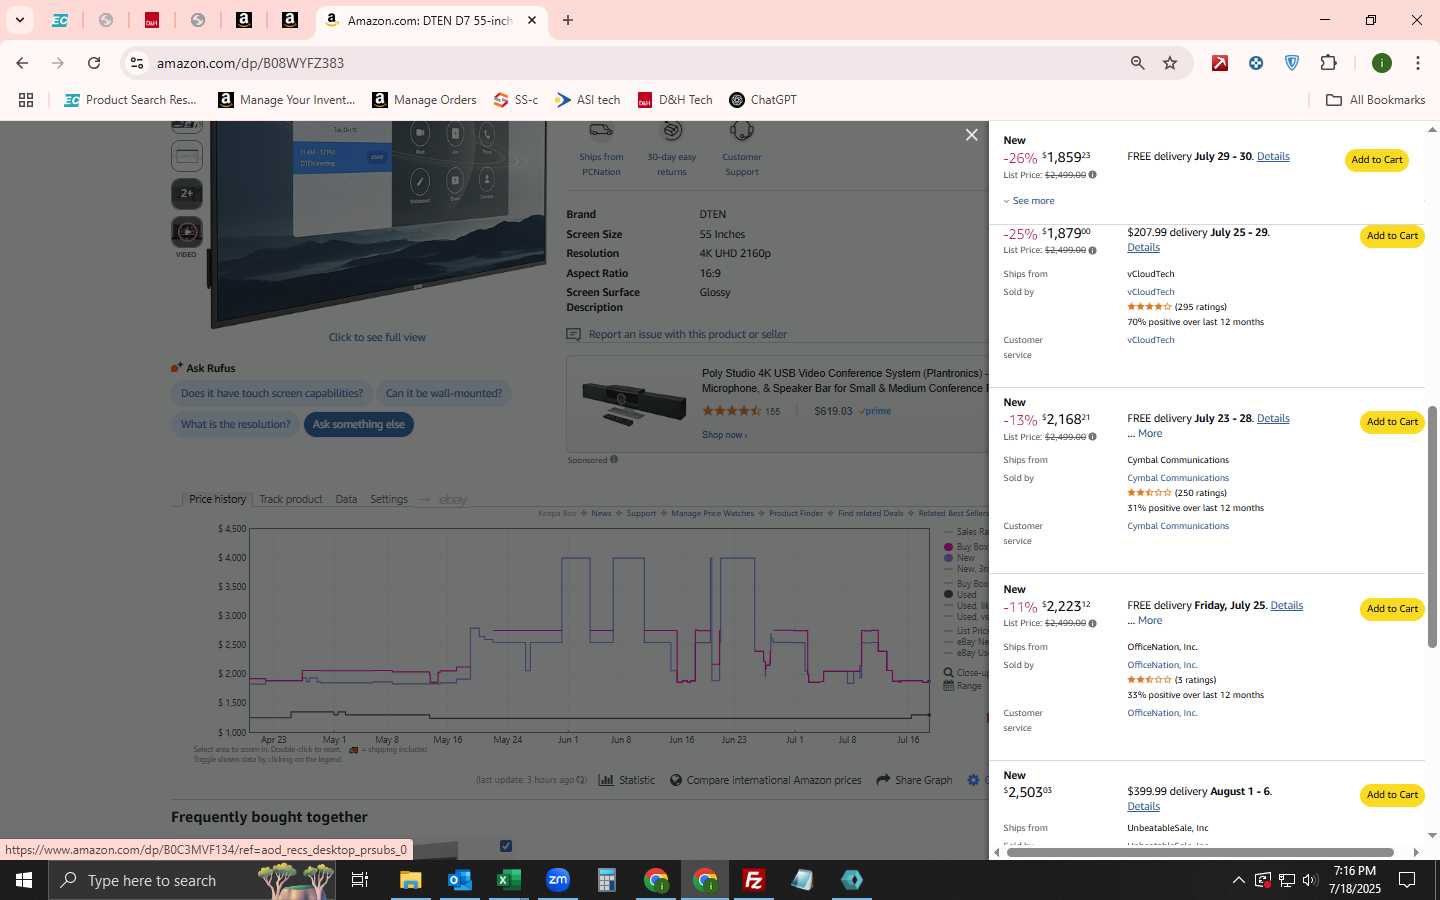Open the Chrome three-dot menu
The width and height of the screenshot is (1440, 900).
click(x=1418, y=63)
